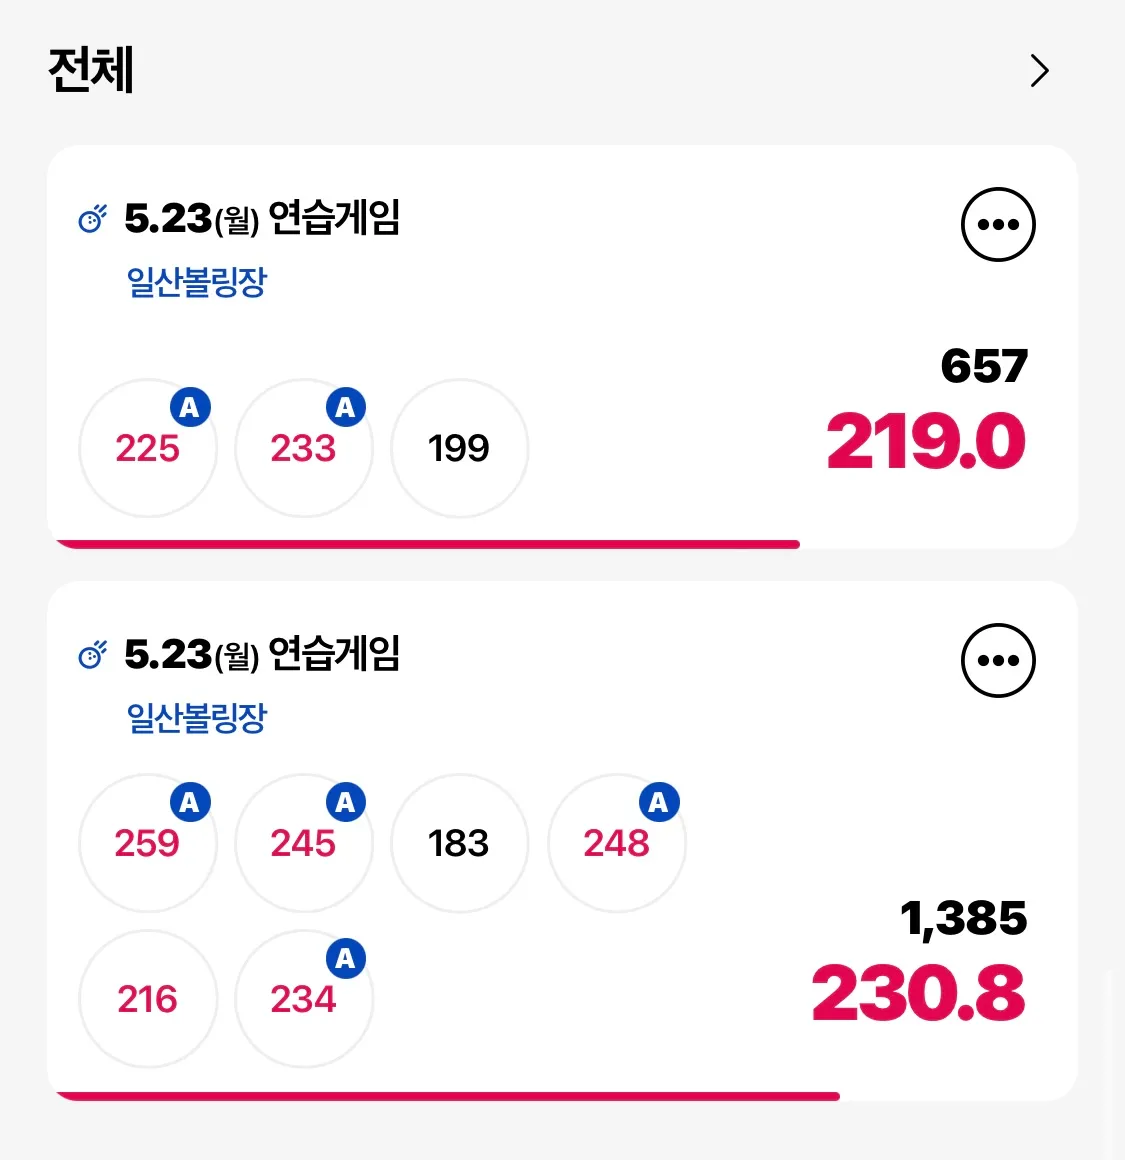
Task: Click the bowling ball icon on the first game card
Action: (91, 217)
